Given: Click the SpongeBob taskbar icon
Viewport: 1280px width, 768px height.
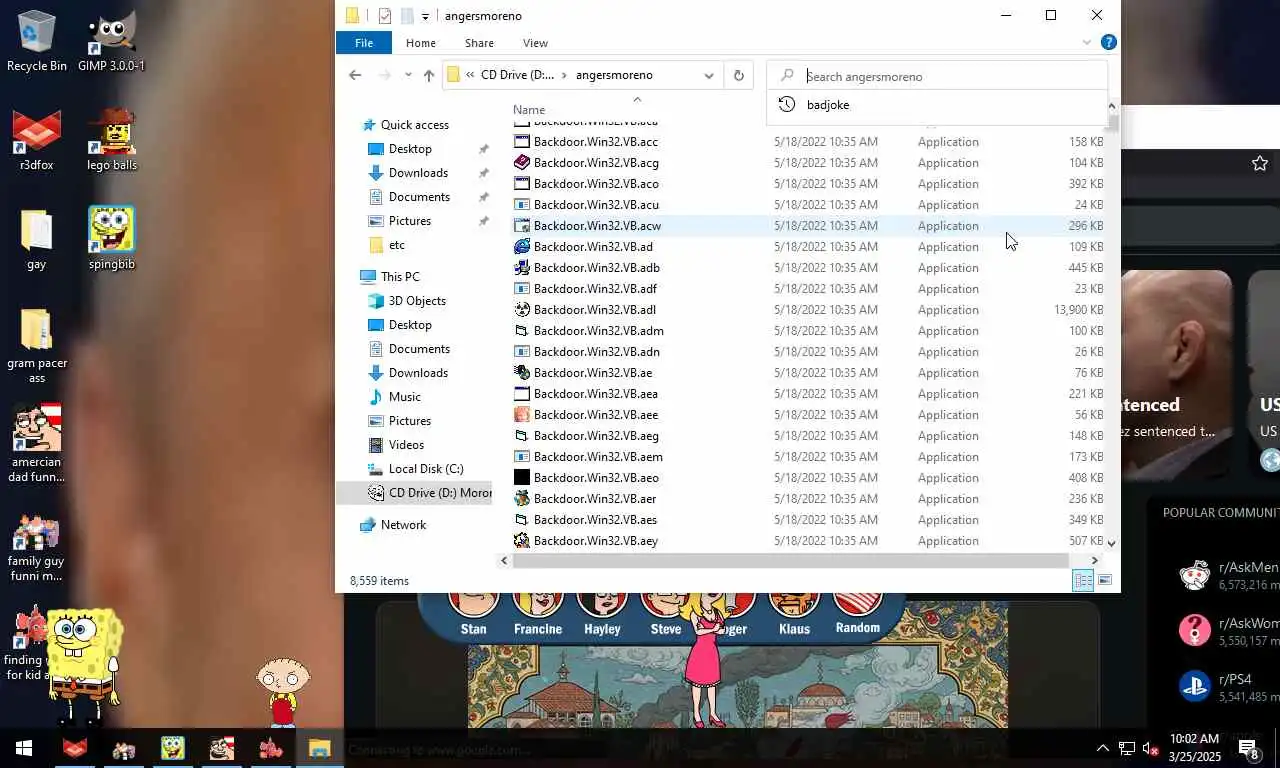Looking at the screenshot, I should tap(172, 748).
